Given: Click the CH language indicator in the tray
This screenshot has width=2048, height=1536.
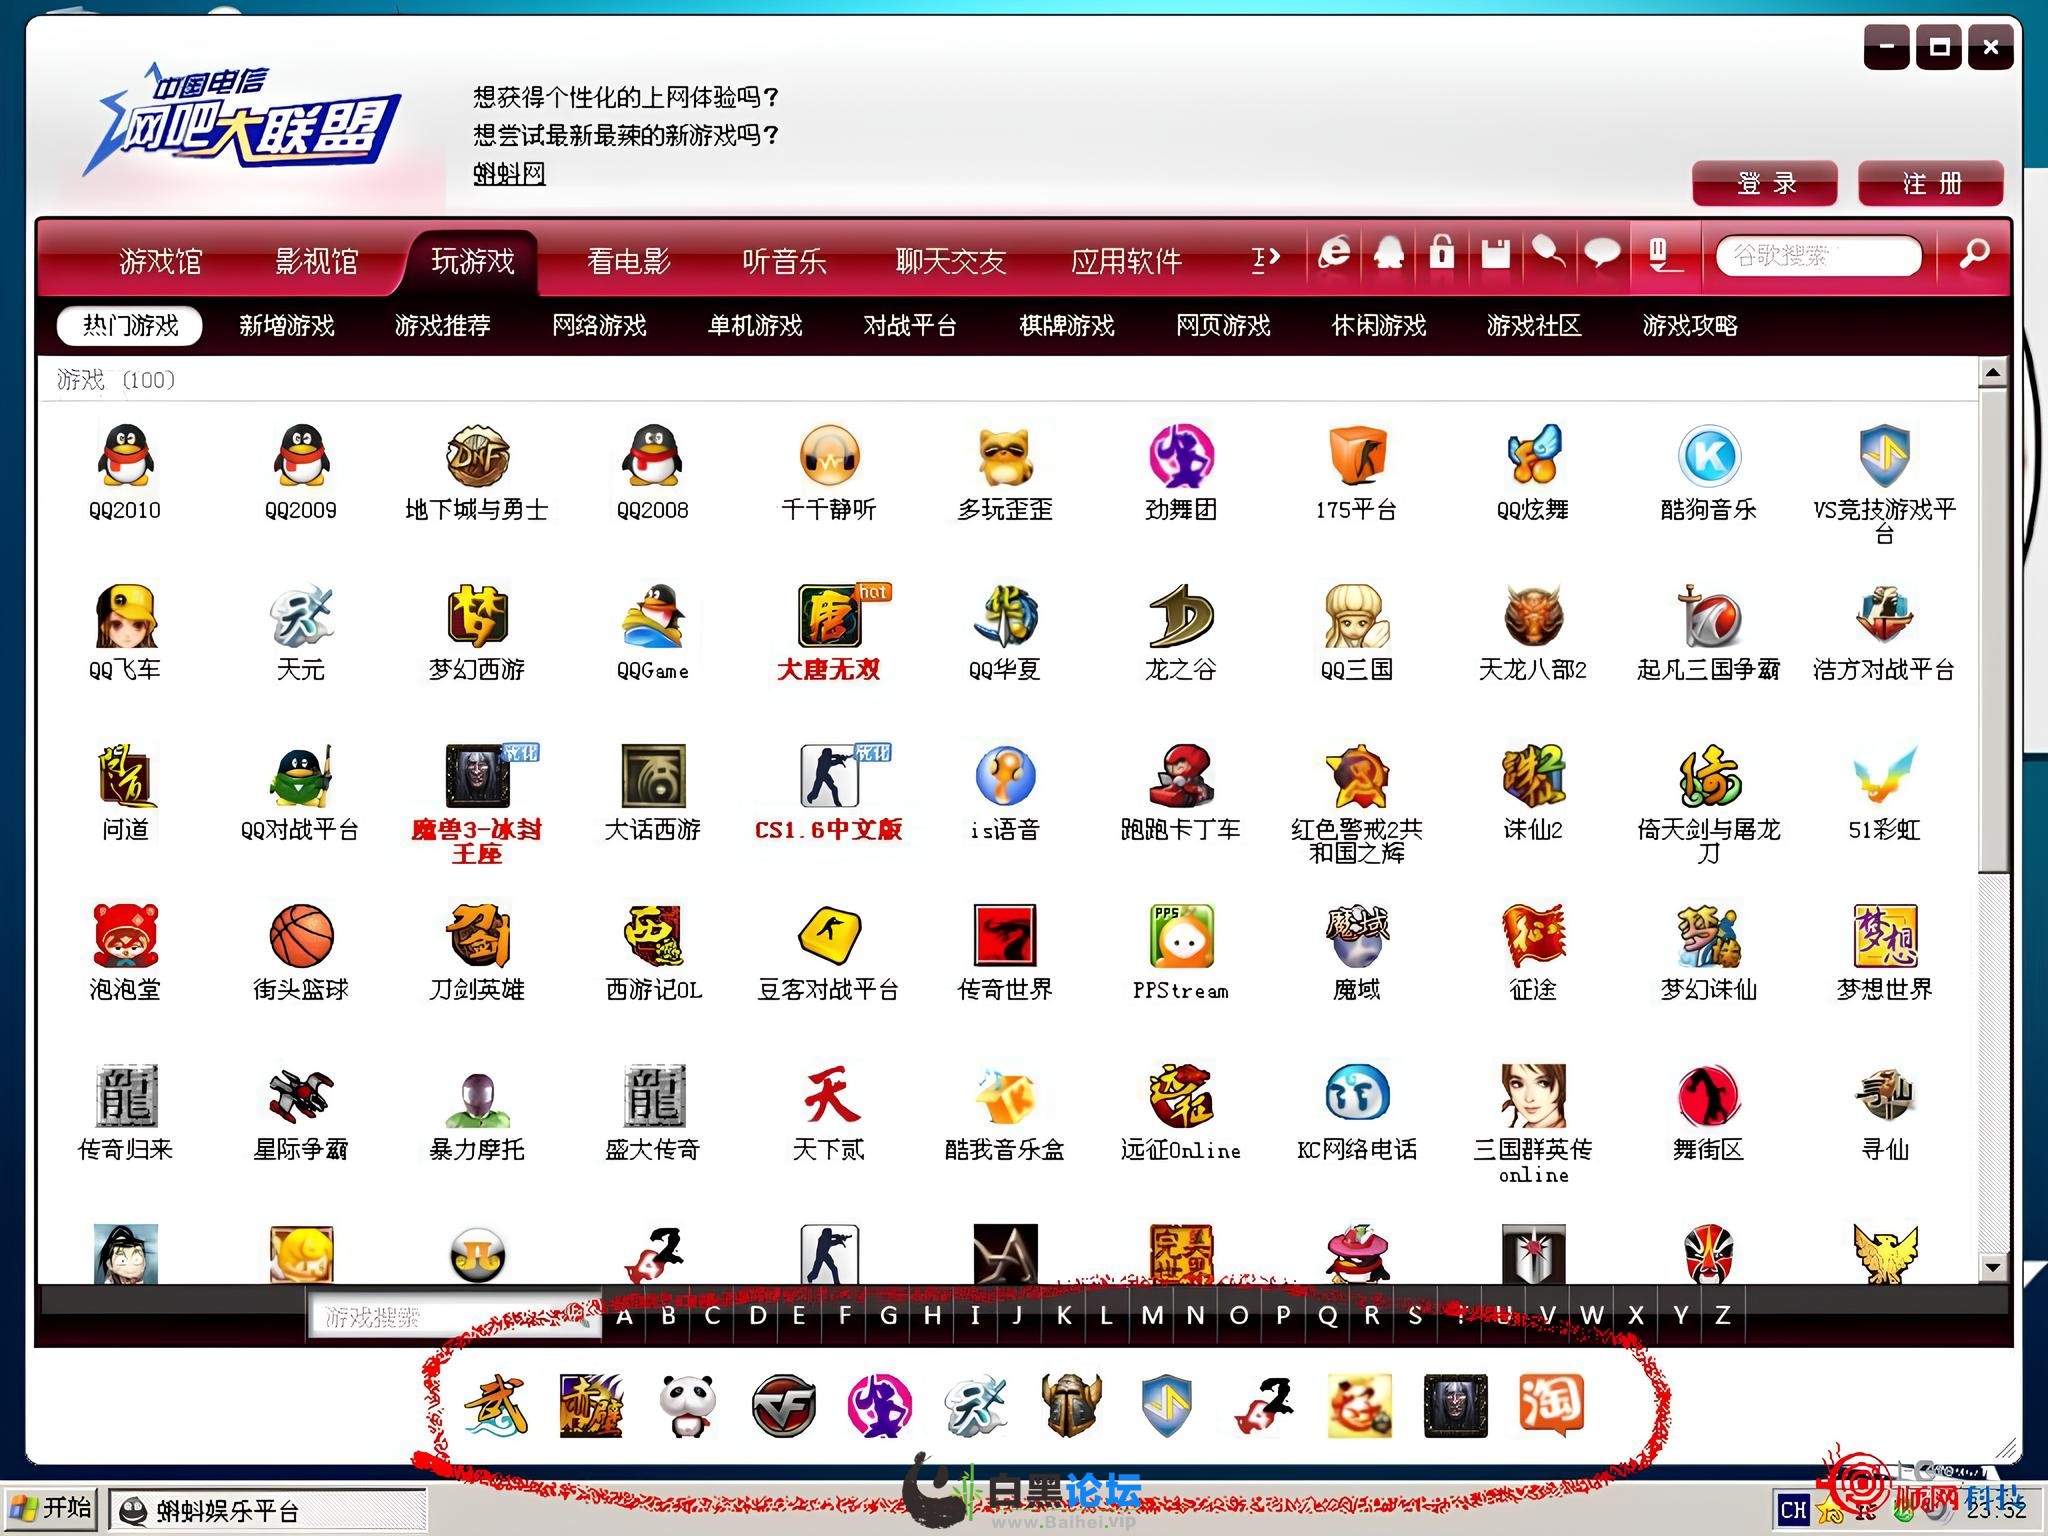Looking at the screenshot, I should tap(1793, 1510).
